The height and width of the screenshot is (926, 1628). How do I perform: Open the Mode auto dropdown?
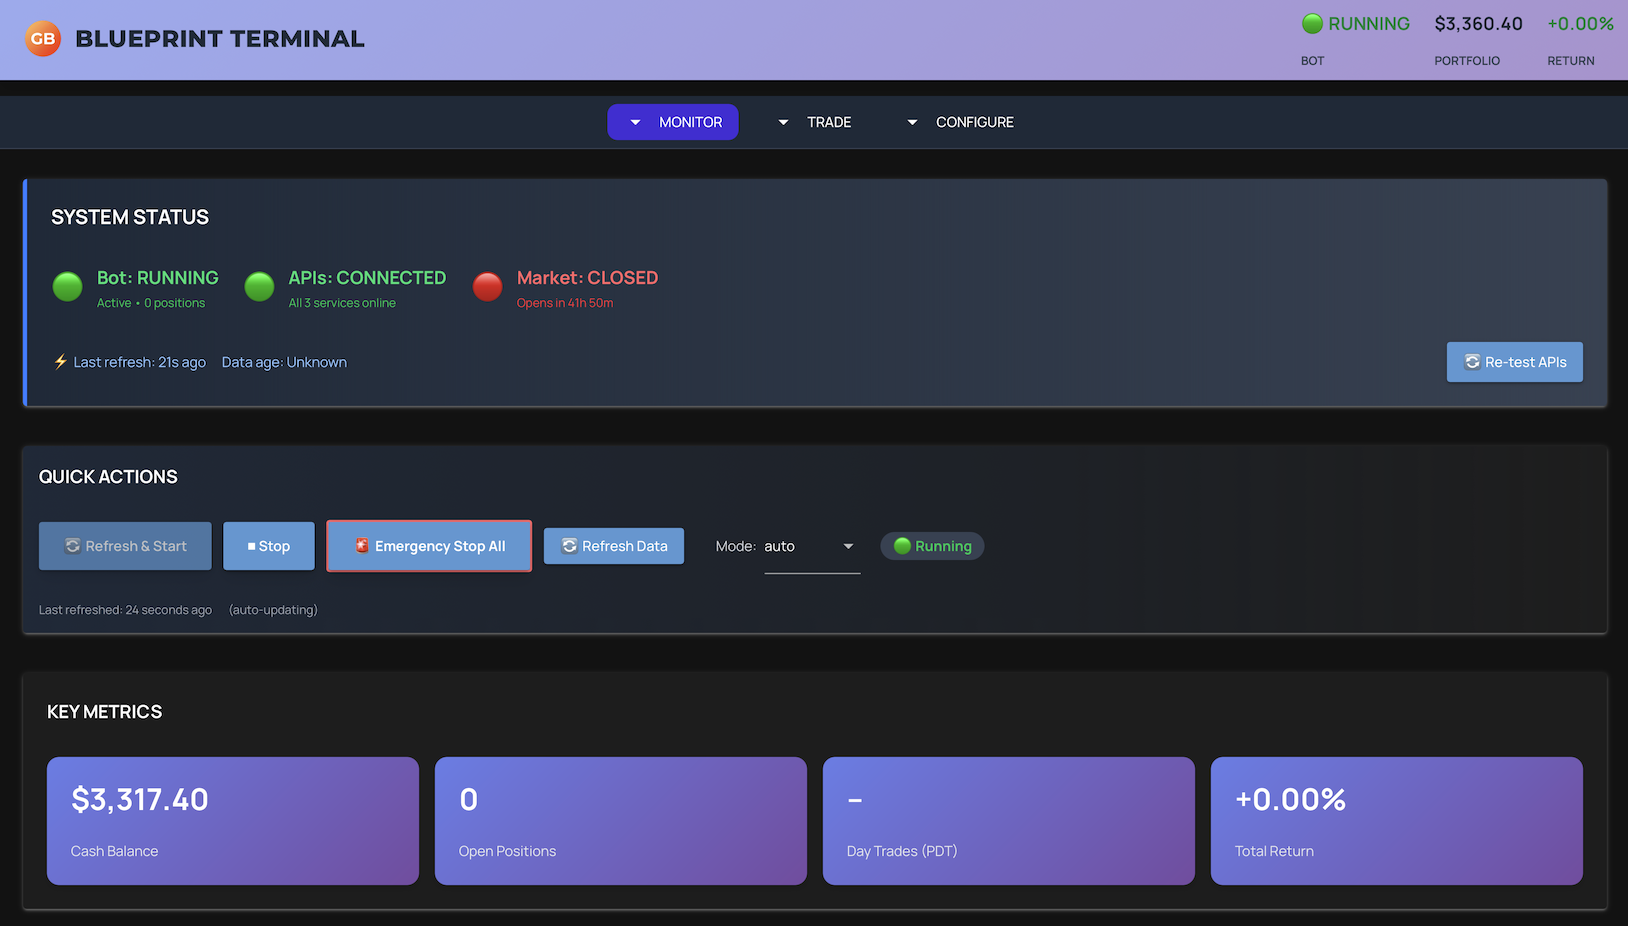coord(811,546)
